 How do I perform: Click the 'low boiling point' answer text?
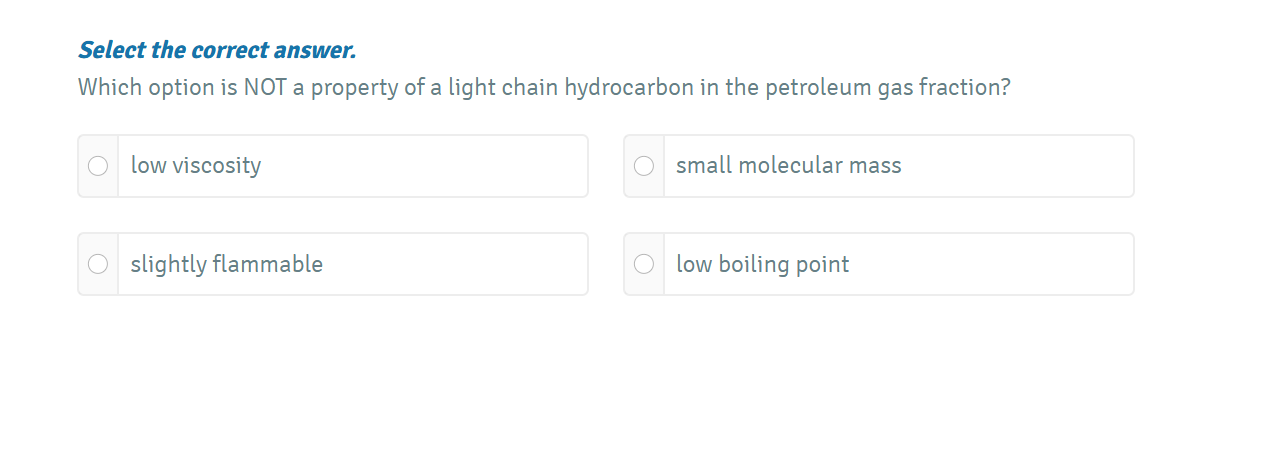(x=762, y=264)
